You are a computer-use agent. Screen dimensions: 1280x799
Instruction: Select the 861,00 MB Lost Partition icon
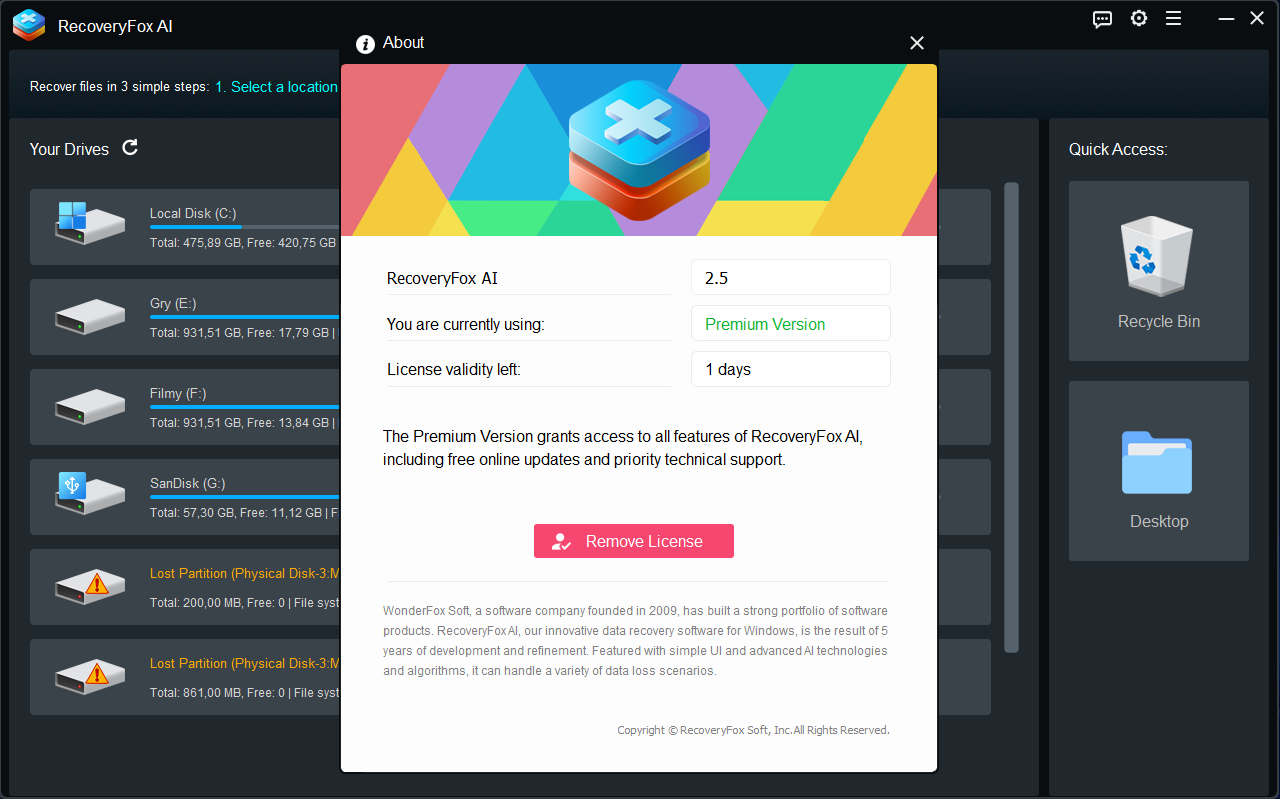click(89, 675)
